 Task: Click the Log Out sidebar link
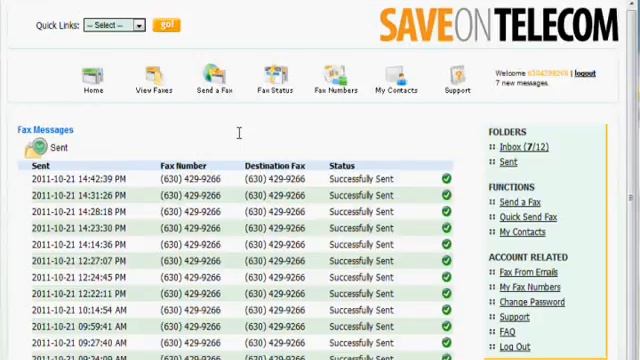[515, 347]
